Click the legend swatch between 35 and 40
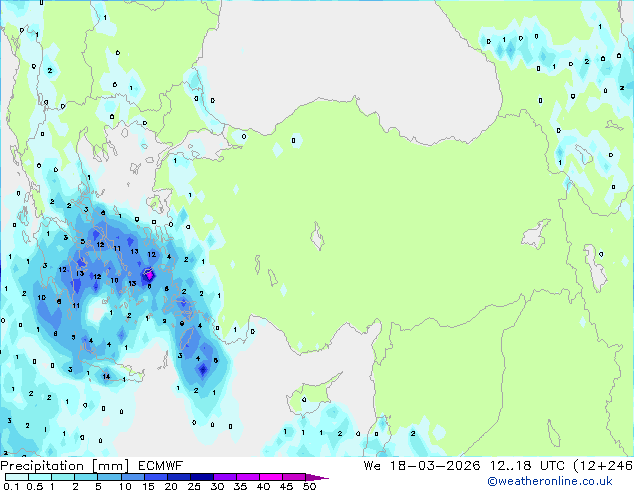Screen dimensions: 634x490 click(x=247, y=477)
